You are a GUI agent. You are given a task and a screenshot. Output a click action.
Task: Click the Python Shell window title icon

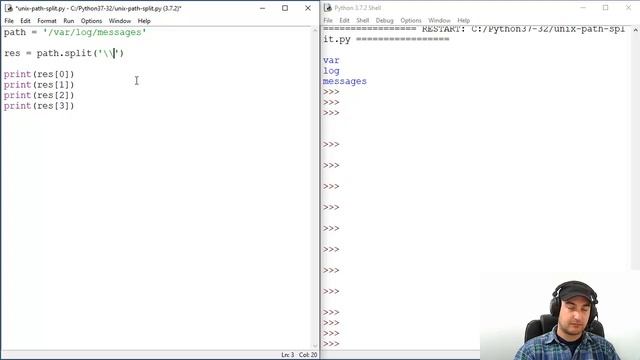(x=327, y=8)
